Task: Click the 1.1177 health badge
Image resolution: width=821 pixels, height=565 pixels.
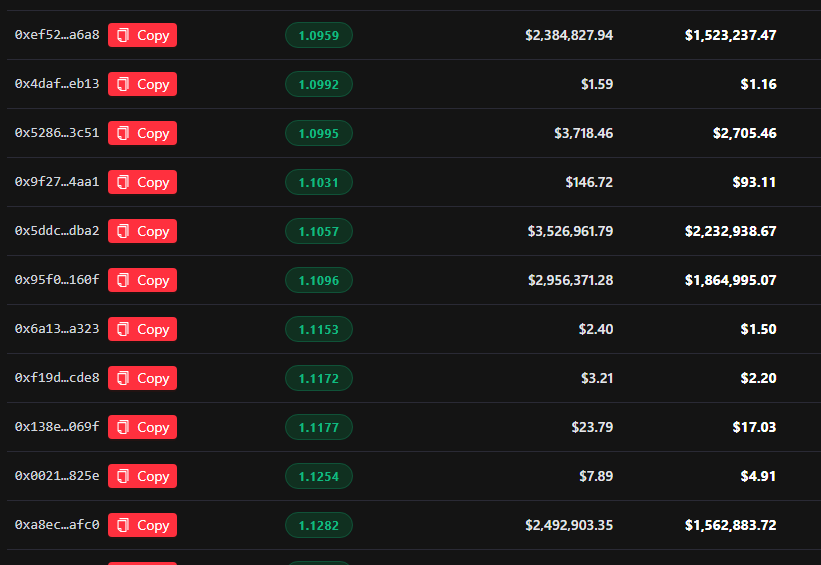Action: coord(319,427)
